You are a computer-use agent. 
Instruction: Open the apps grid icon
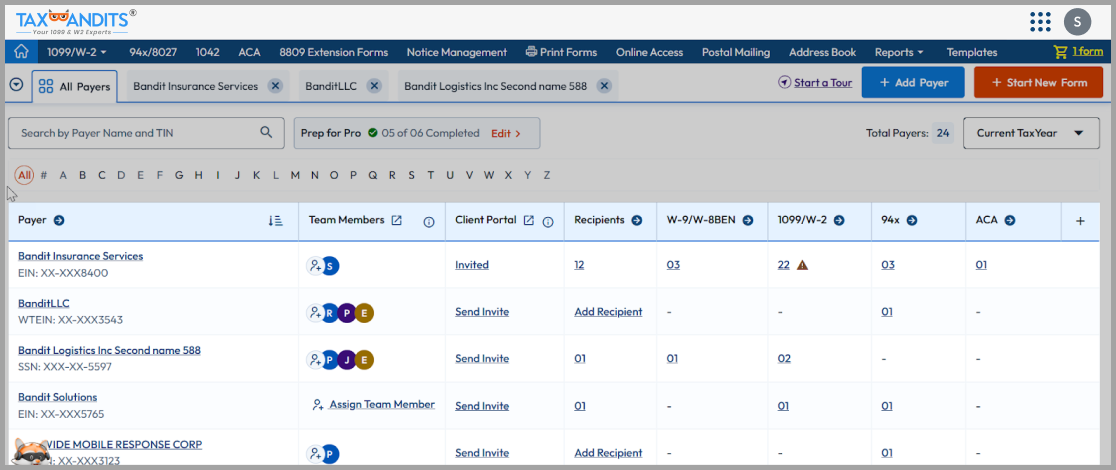[1040, 21]
